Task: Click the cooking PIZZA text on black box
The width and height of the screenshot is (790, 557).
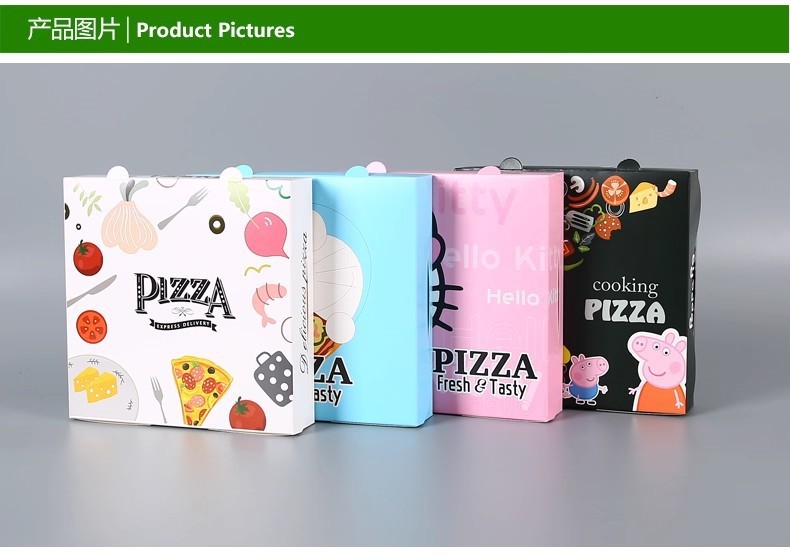Action: pos(625,300)
